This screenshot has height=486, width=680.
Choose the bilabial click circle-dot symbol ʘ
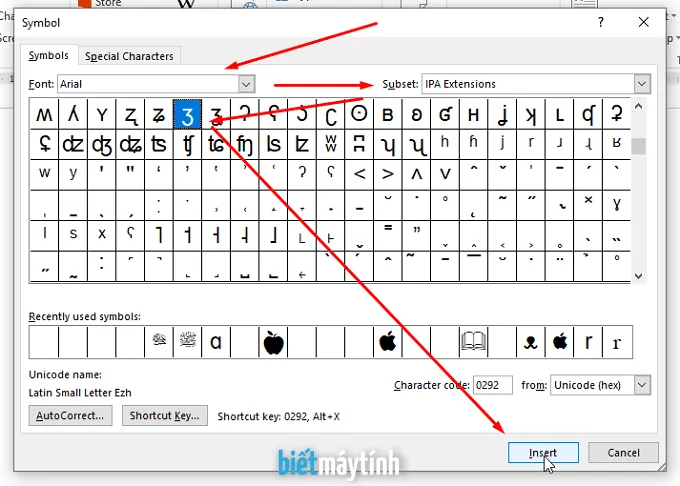(359, 114)
